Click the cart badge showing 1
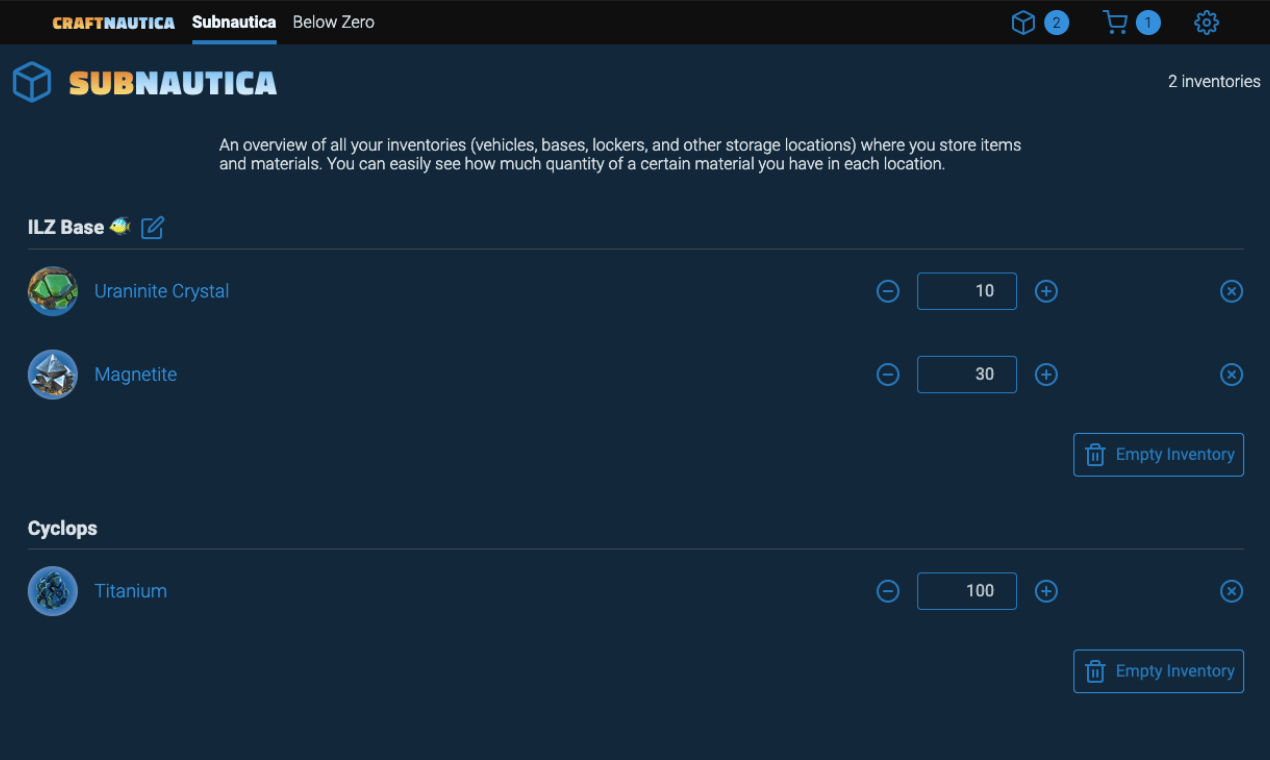The width and height of the screenshot is (1270, 760). click(x=1148, y=22)
